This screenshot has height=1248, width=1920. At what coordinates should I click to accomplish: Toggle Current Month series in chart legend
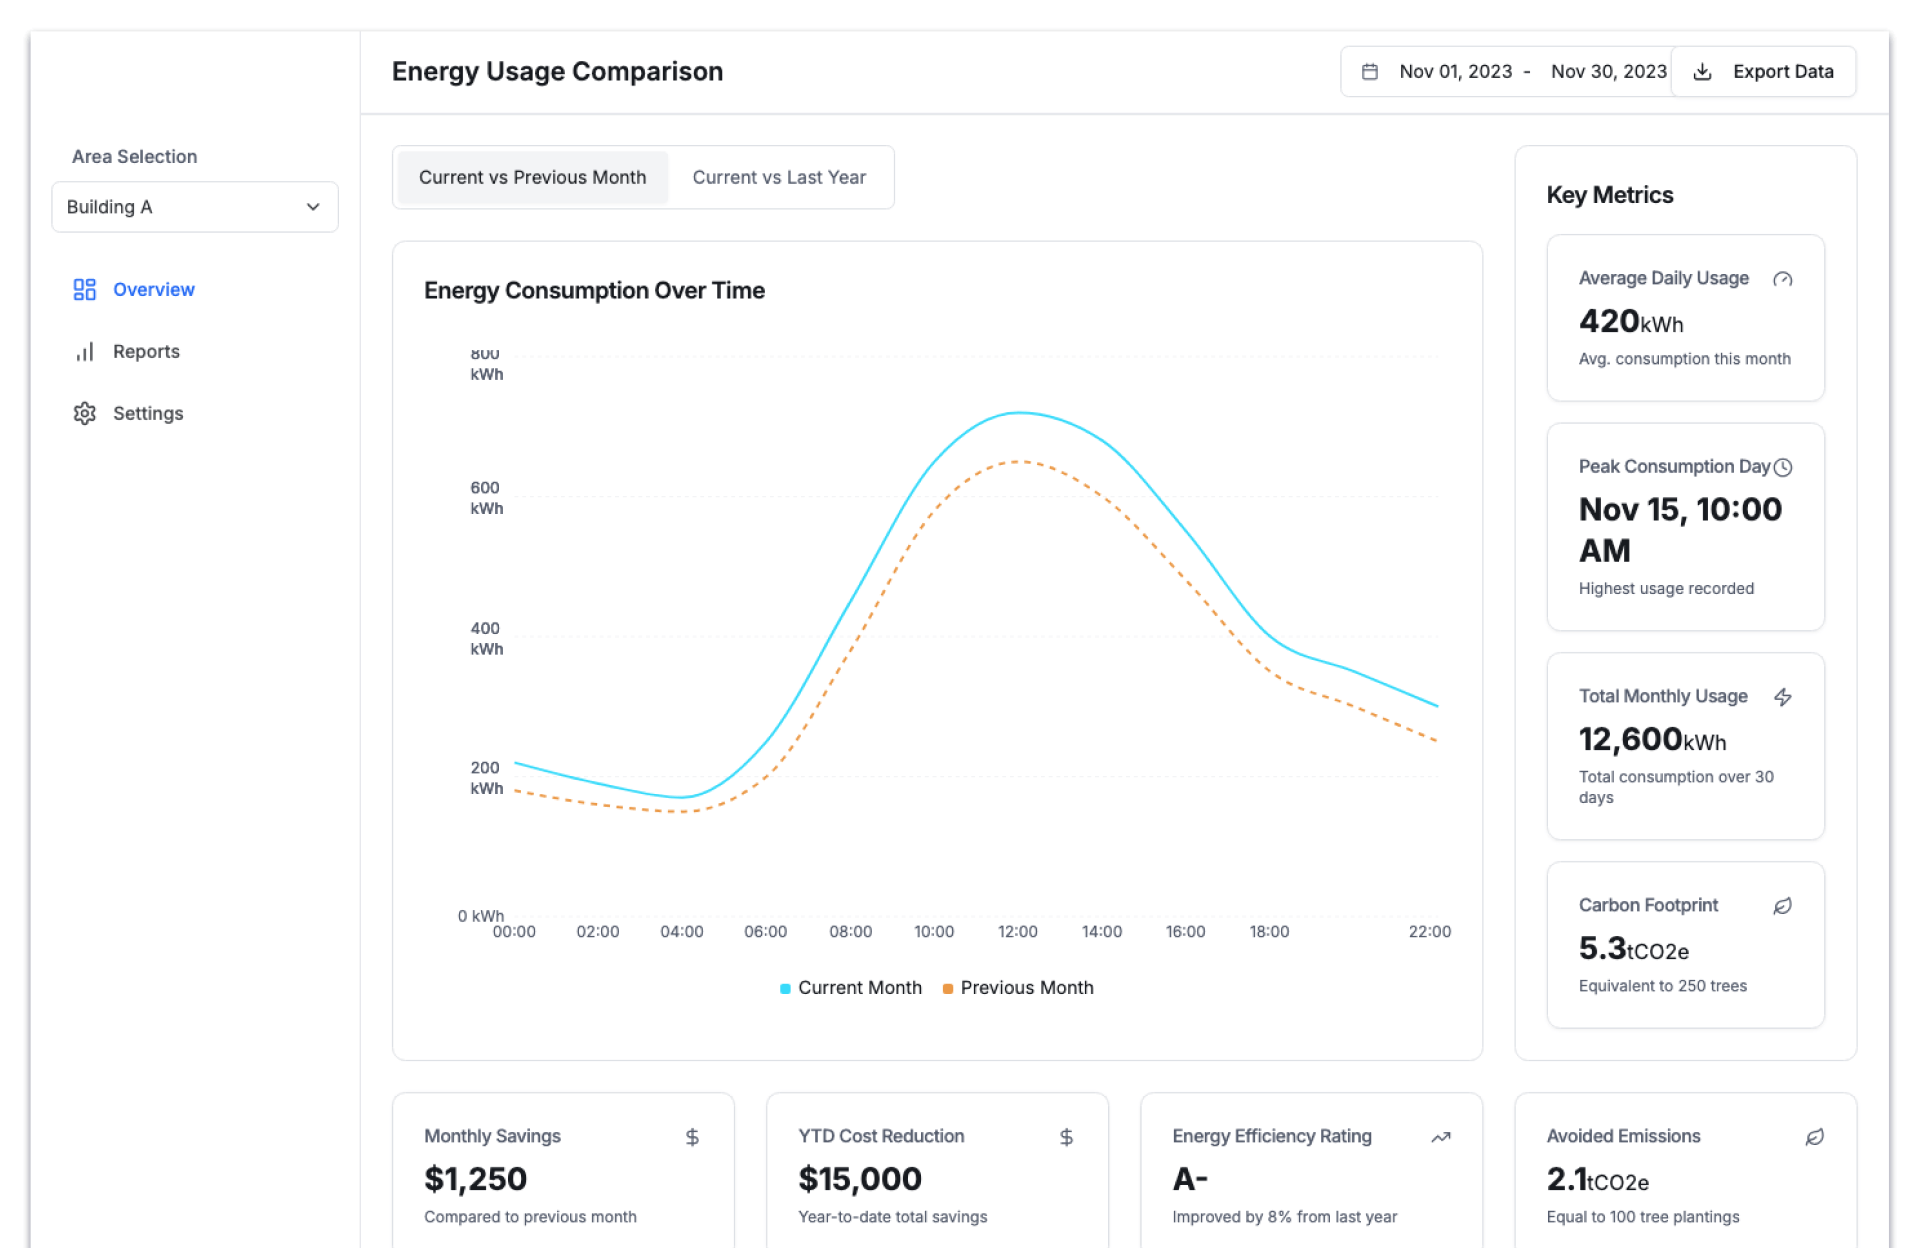coord(859,988)
